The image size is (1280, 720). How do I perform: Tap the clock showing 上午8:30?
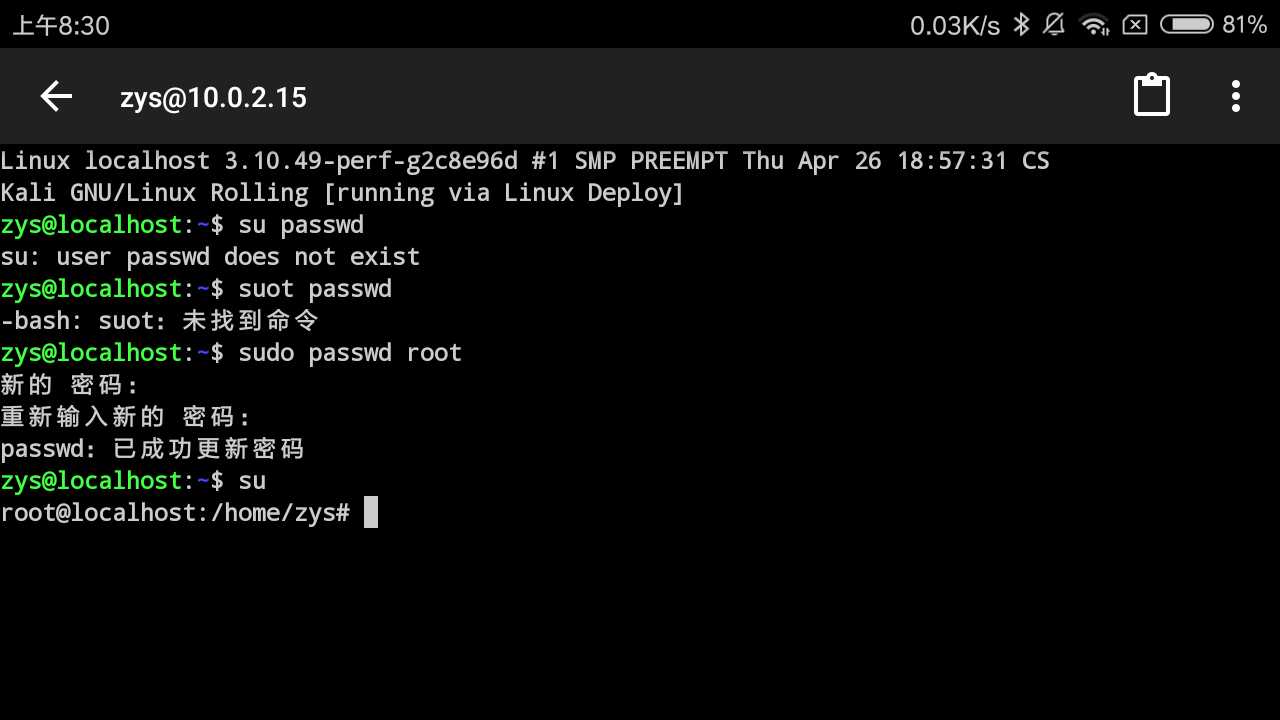(61, 25)
